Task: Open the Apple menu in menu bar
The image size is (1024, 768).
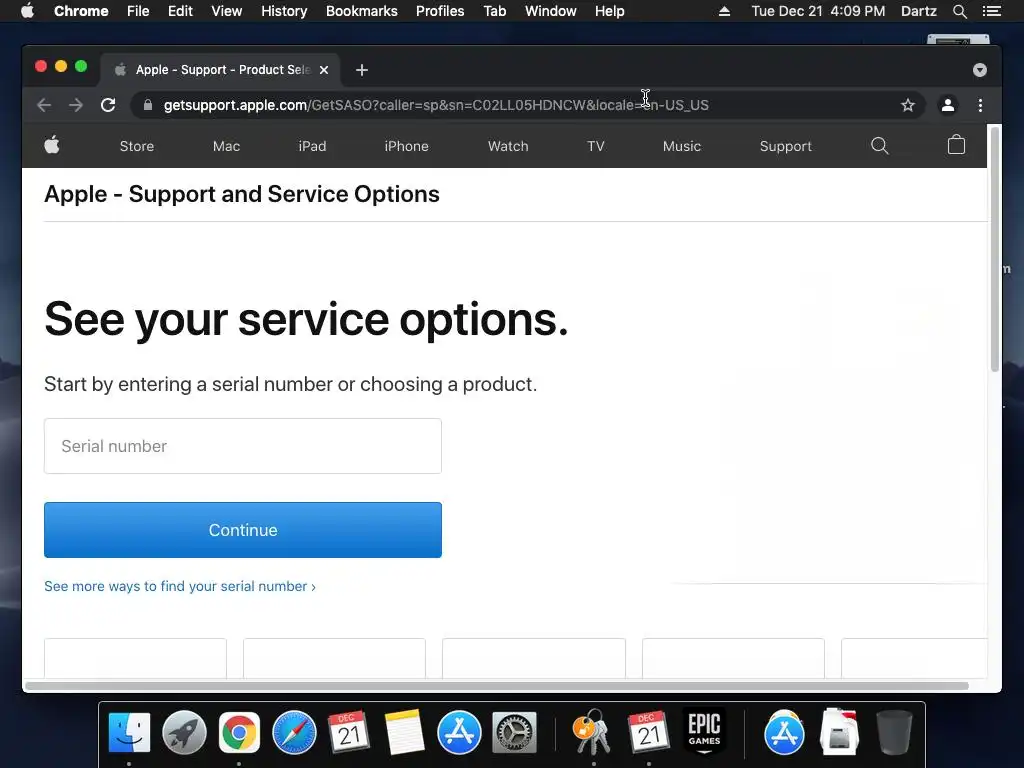Action: 27,11
